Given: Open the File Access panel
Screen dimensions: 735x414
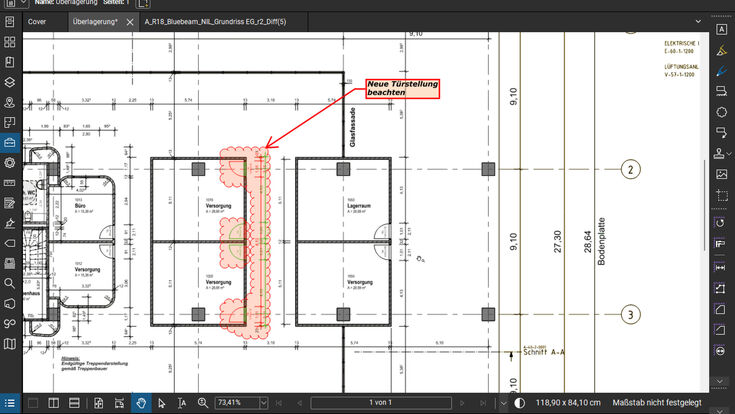Looking at the screenshot, I should click(10, 22).
